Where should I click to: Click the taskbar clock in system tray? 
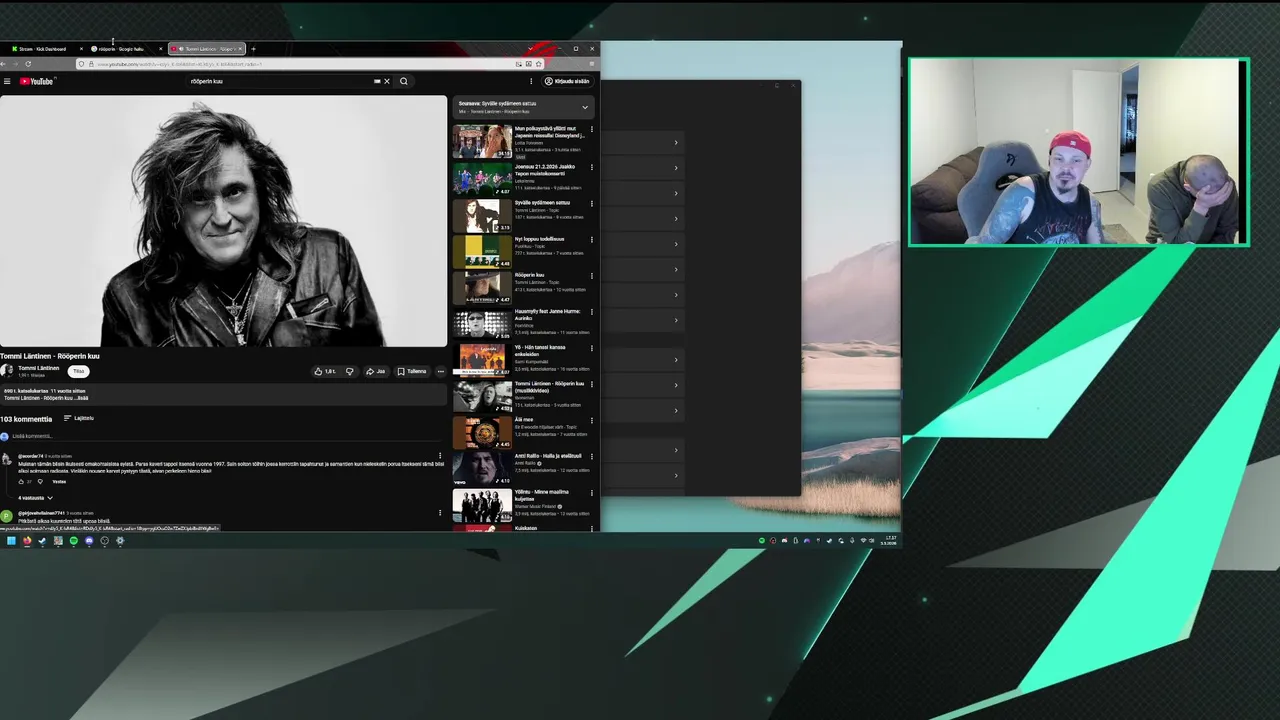point(890,541)
